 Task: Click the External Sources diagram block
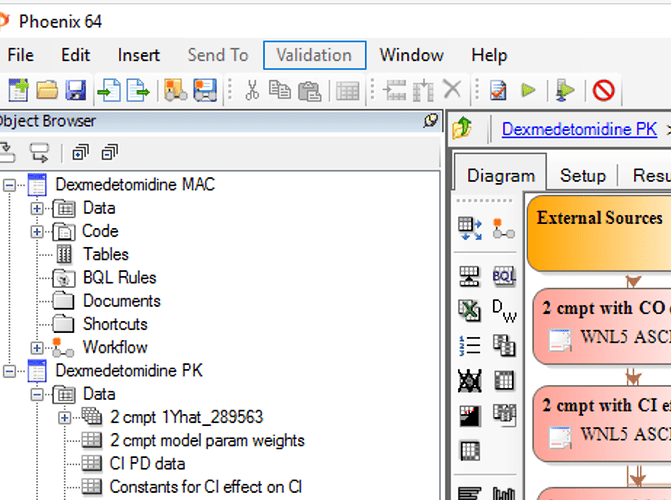point(599,233)
